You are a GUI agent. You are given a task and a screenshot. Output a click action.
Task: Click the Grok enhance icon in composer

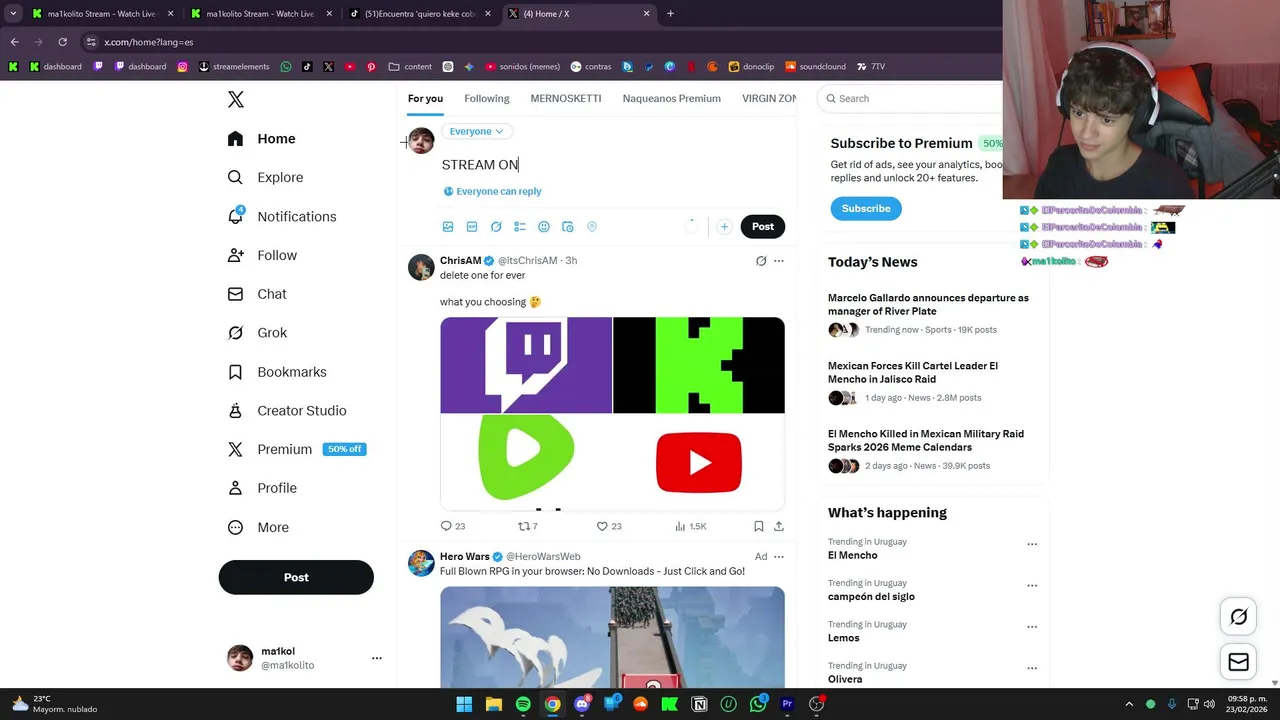(x=496, y=227)
